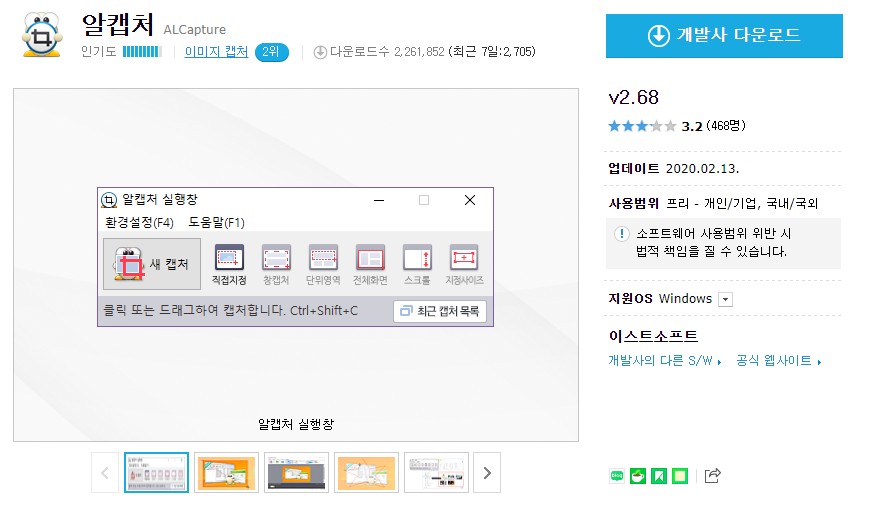This screenshot has width=870, height=523.
Task: Click the green memo share icon
Action: pyautogui.click(x=680, y=475)
